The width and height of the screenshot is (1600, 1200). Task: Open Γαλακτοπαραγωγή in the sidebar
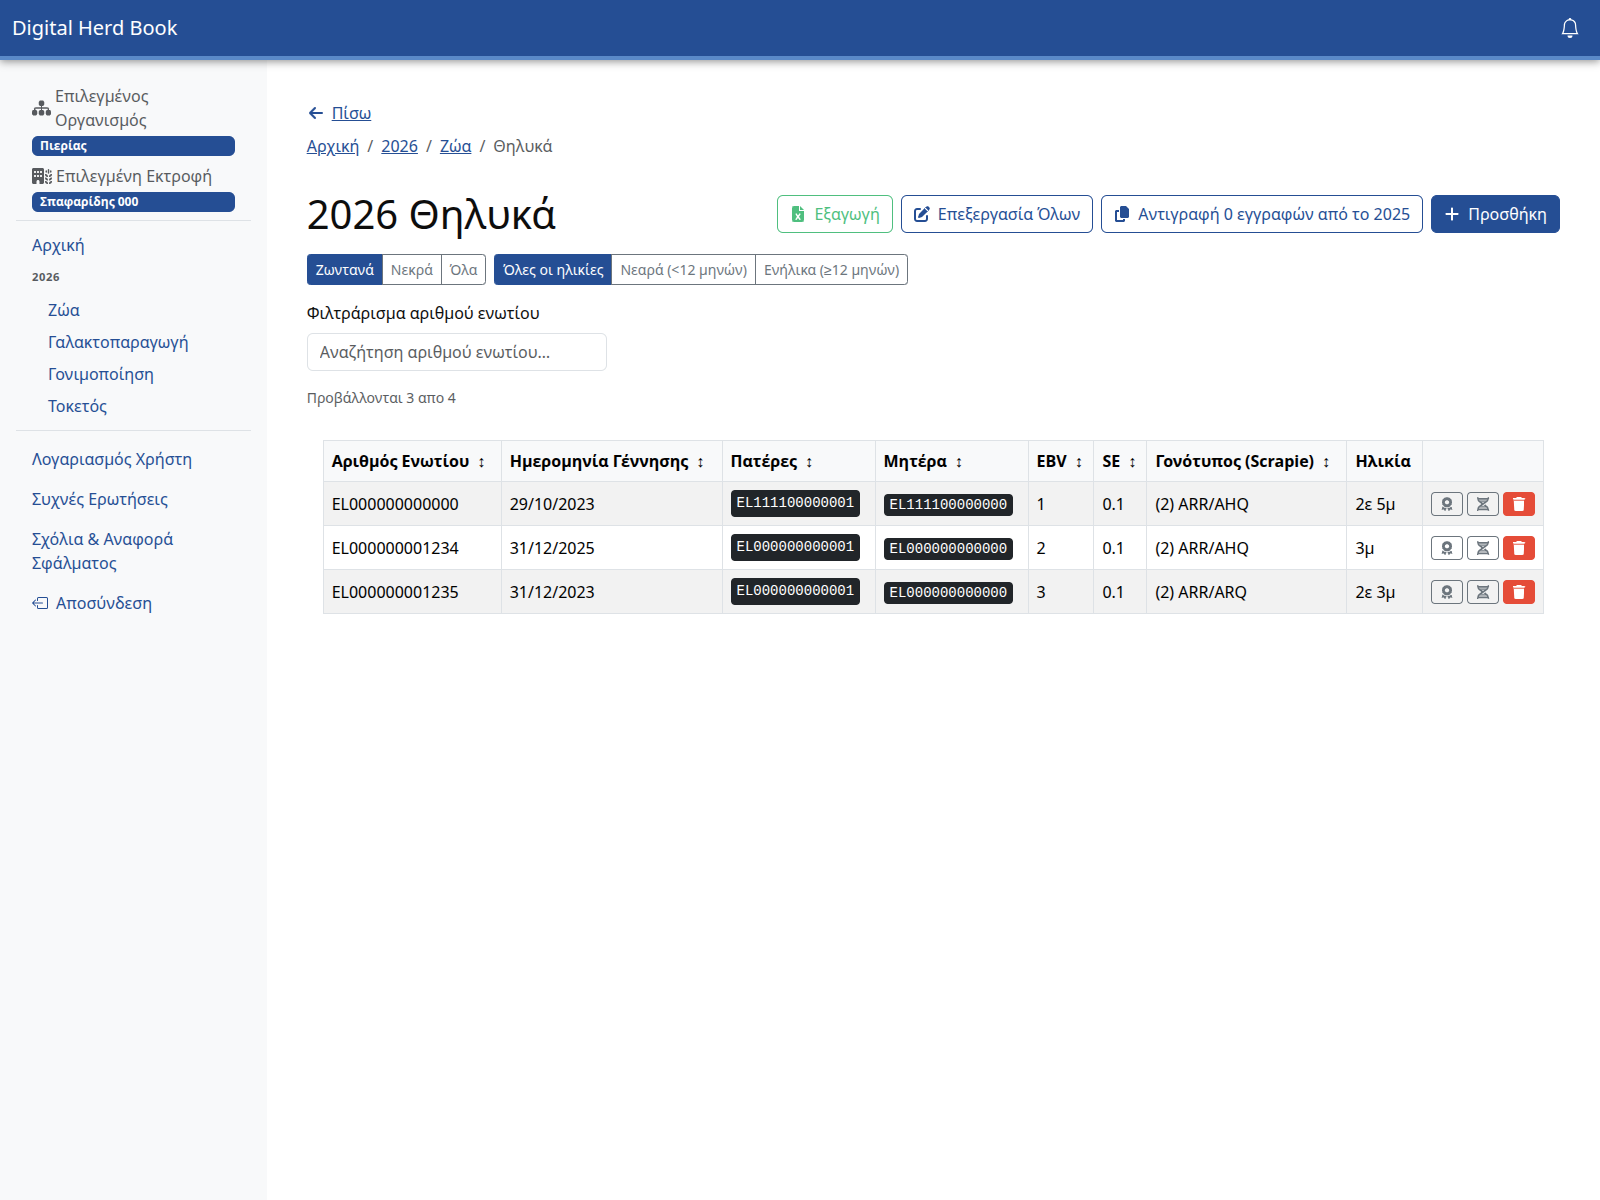tap(118, 342)
